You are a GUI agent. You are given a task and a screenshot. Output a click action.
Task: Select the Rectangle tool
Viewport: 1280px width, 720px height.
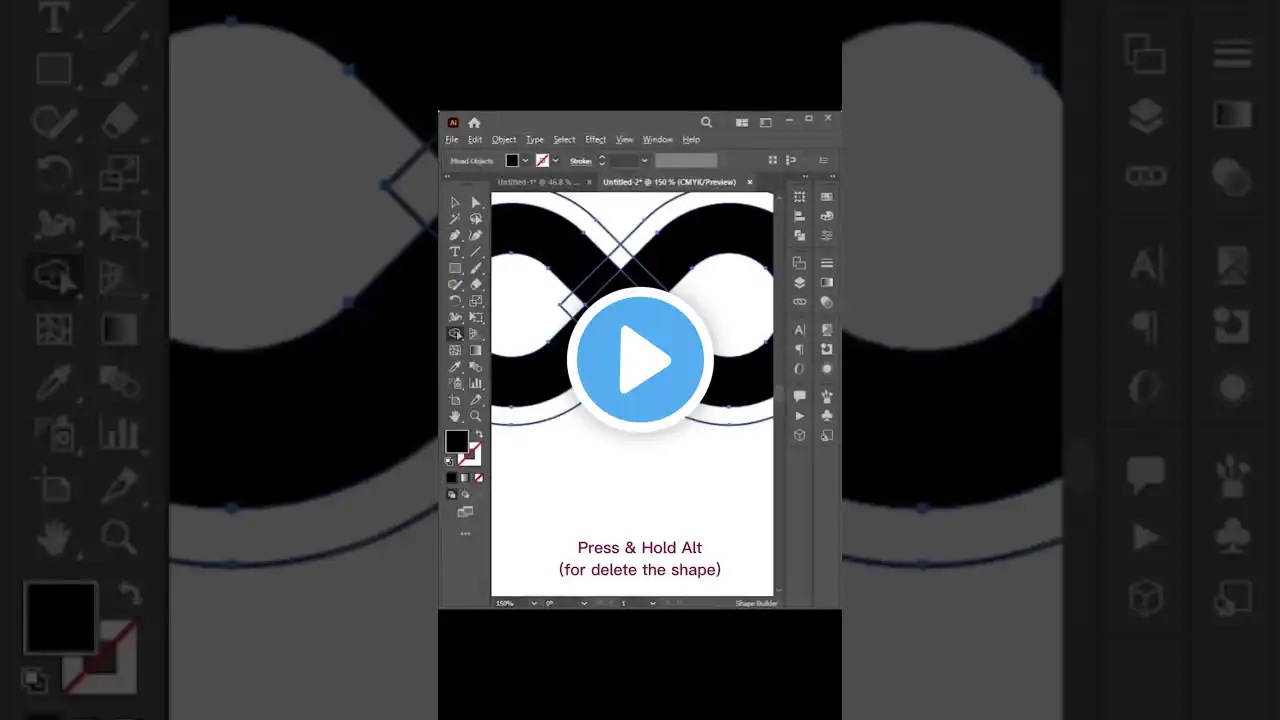coord(455,268)
